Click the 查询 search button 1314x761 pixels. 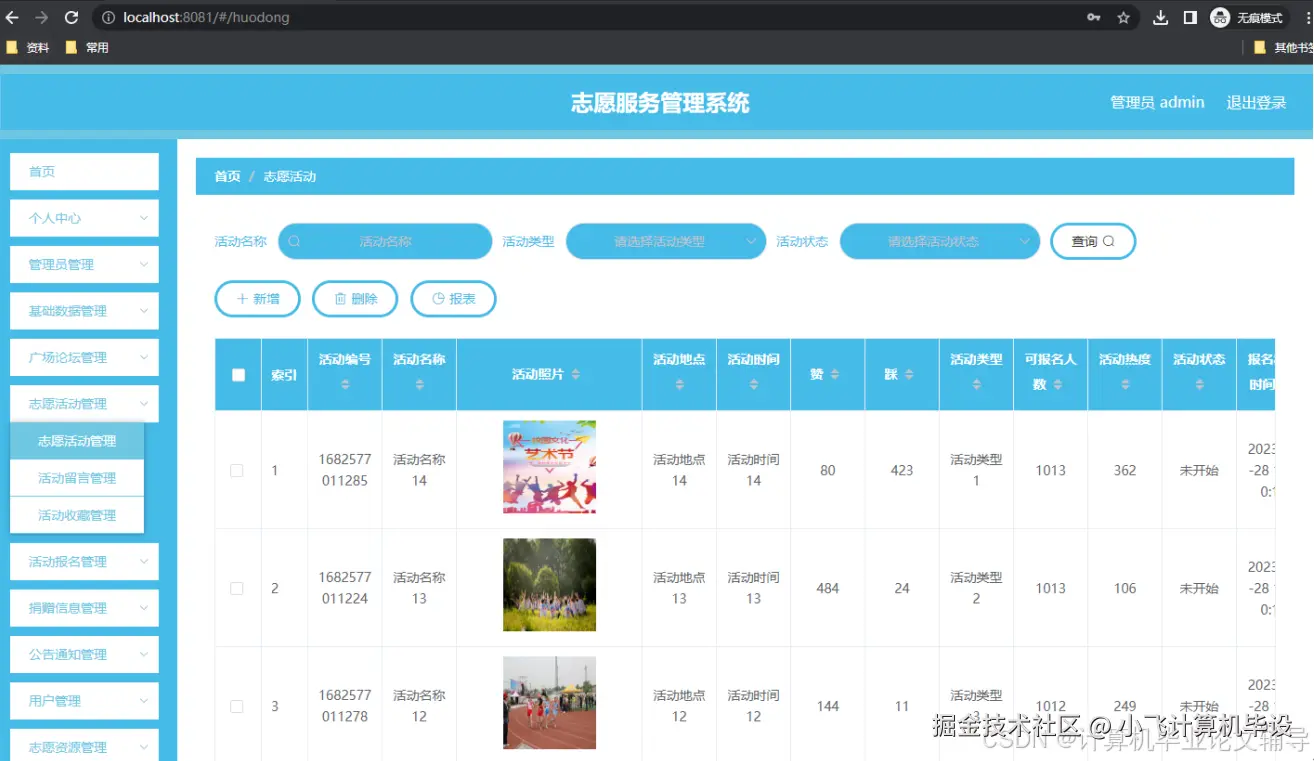coord(1093,241)
